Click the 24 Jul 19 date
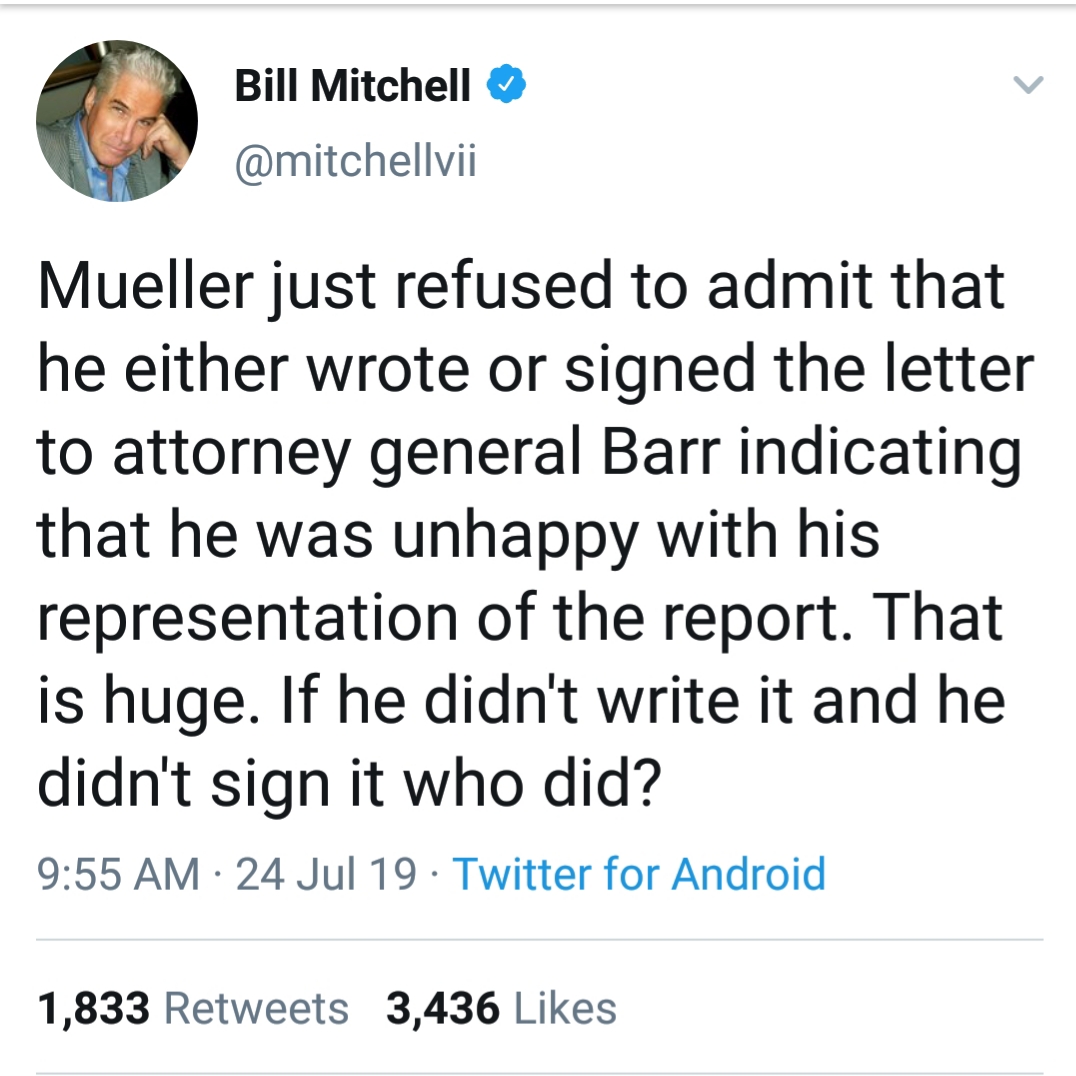The width and height of the screenshot is (1076, 1076). coord(326,874)
